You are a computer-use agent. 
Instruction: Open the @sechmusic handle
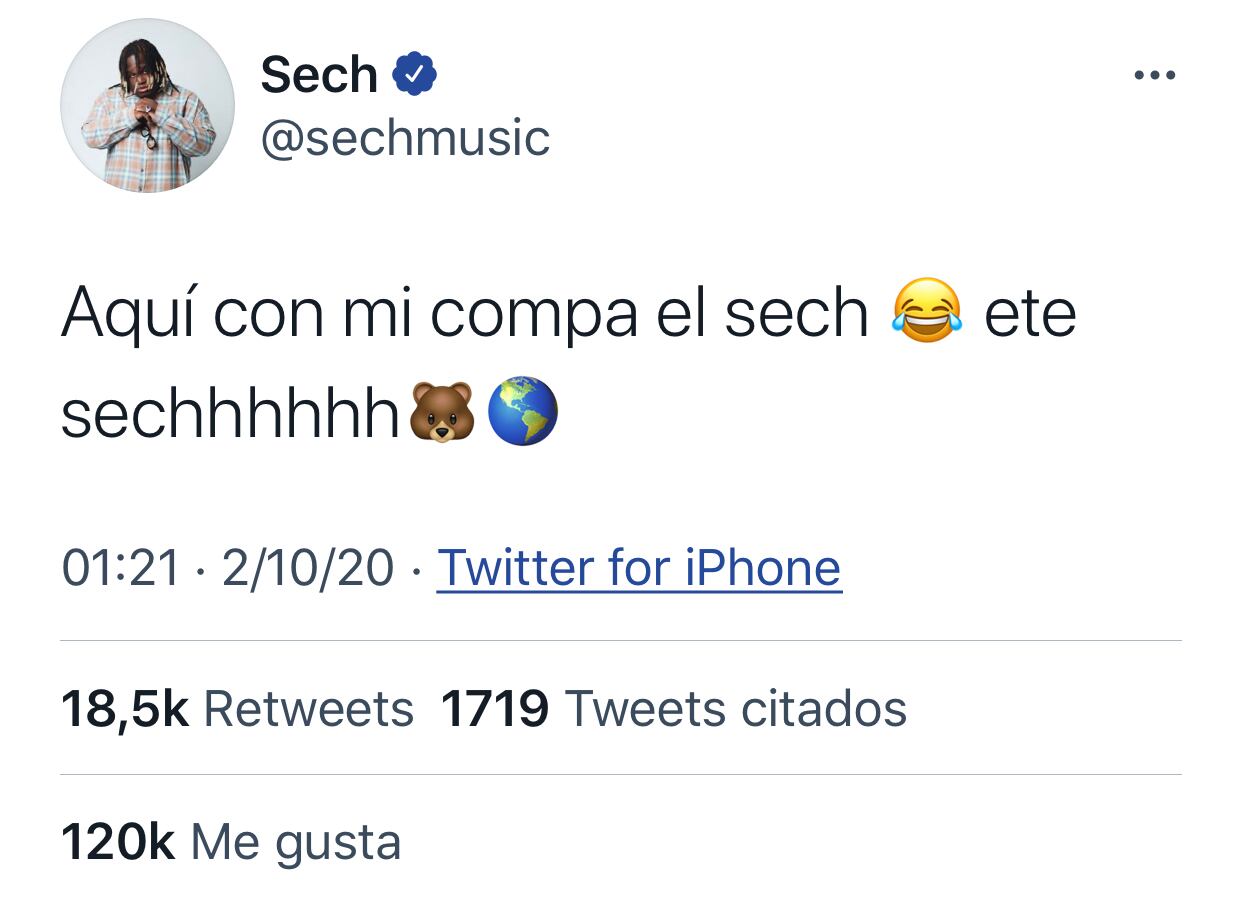(x=405, y=138)
